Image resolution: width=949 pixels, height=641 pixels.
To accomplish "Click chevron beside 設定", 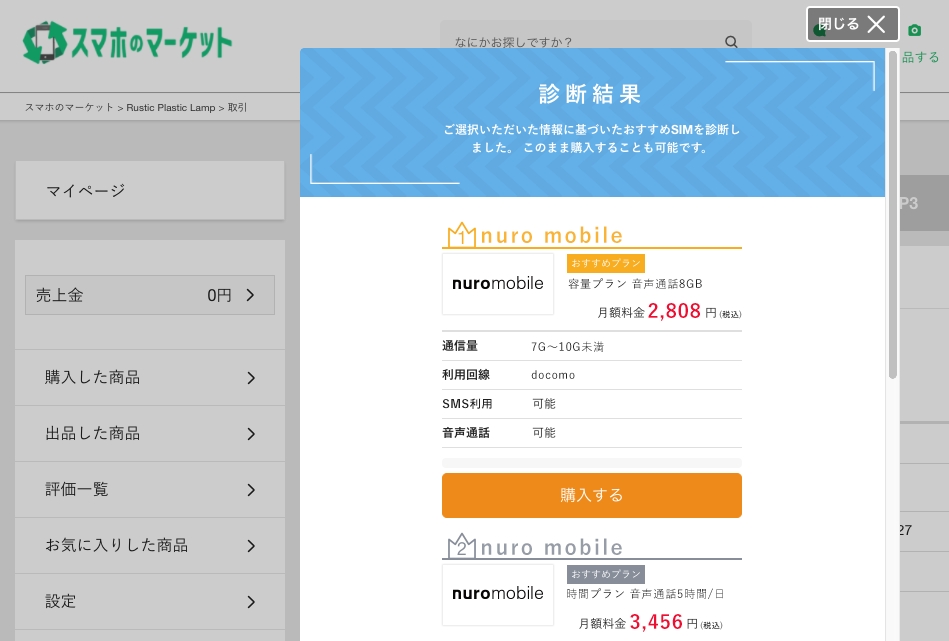I will 251,602.
